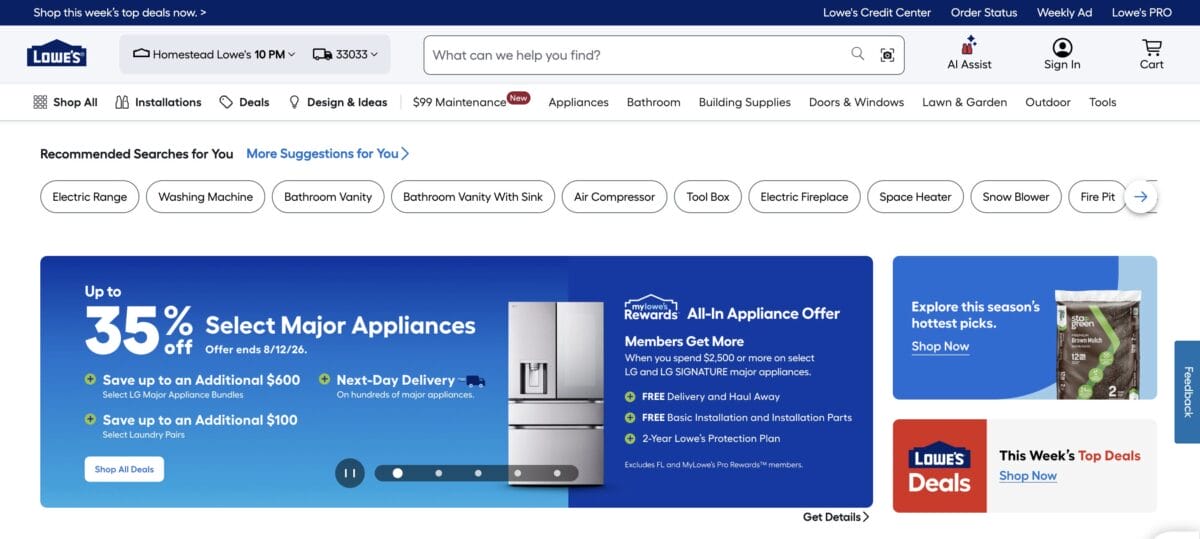Viewport: 1200px width, 539px height.
Task: Select the first carousel slide dot
Action: pyautogui.click(x=398, y=473)
